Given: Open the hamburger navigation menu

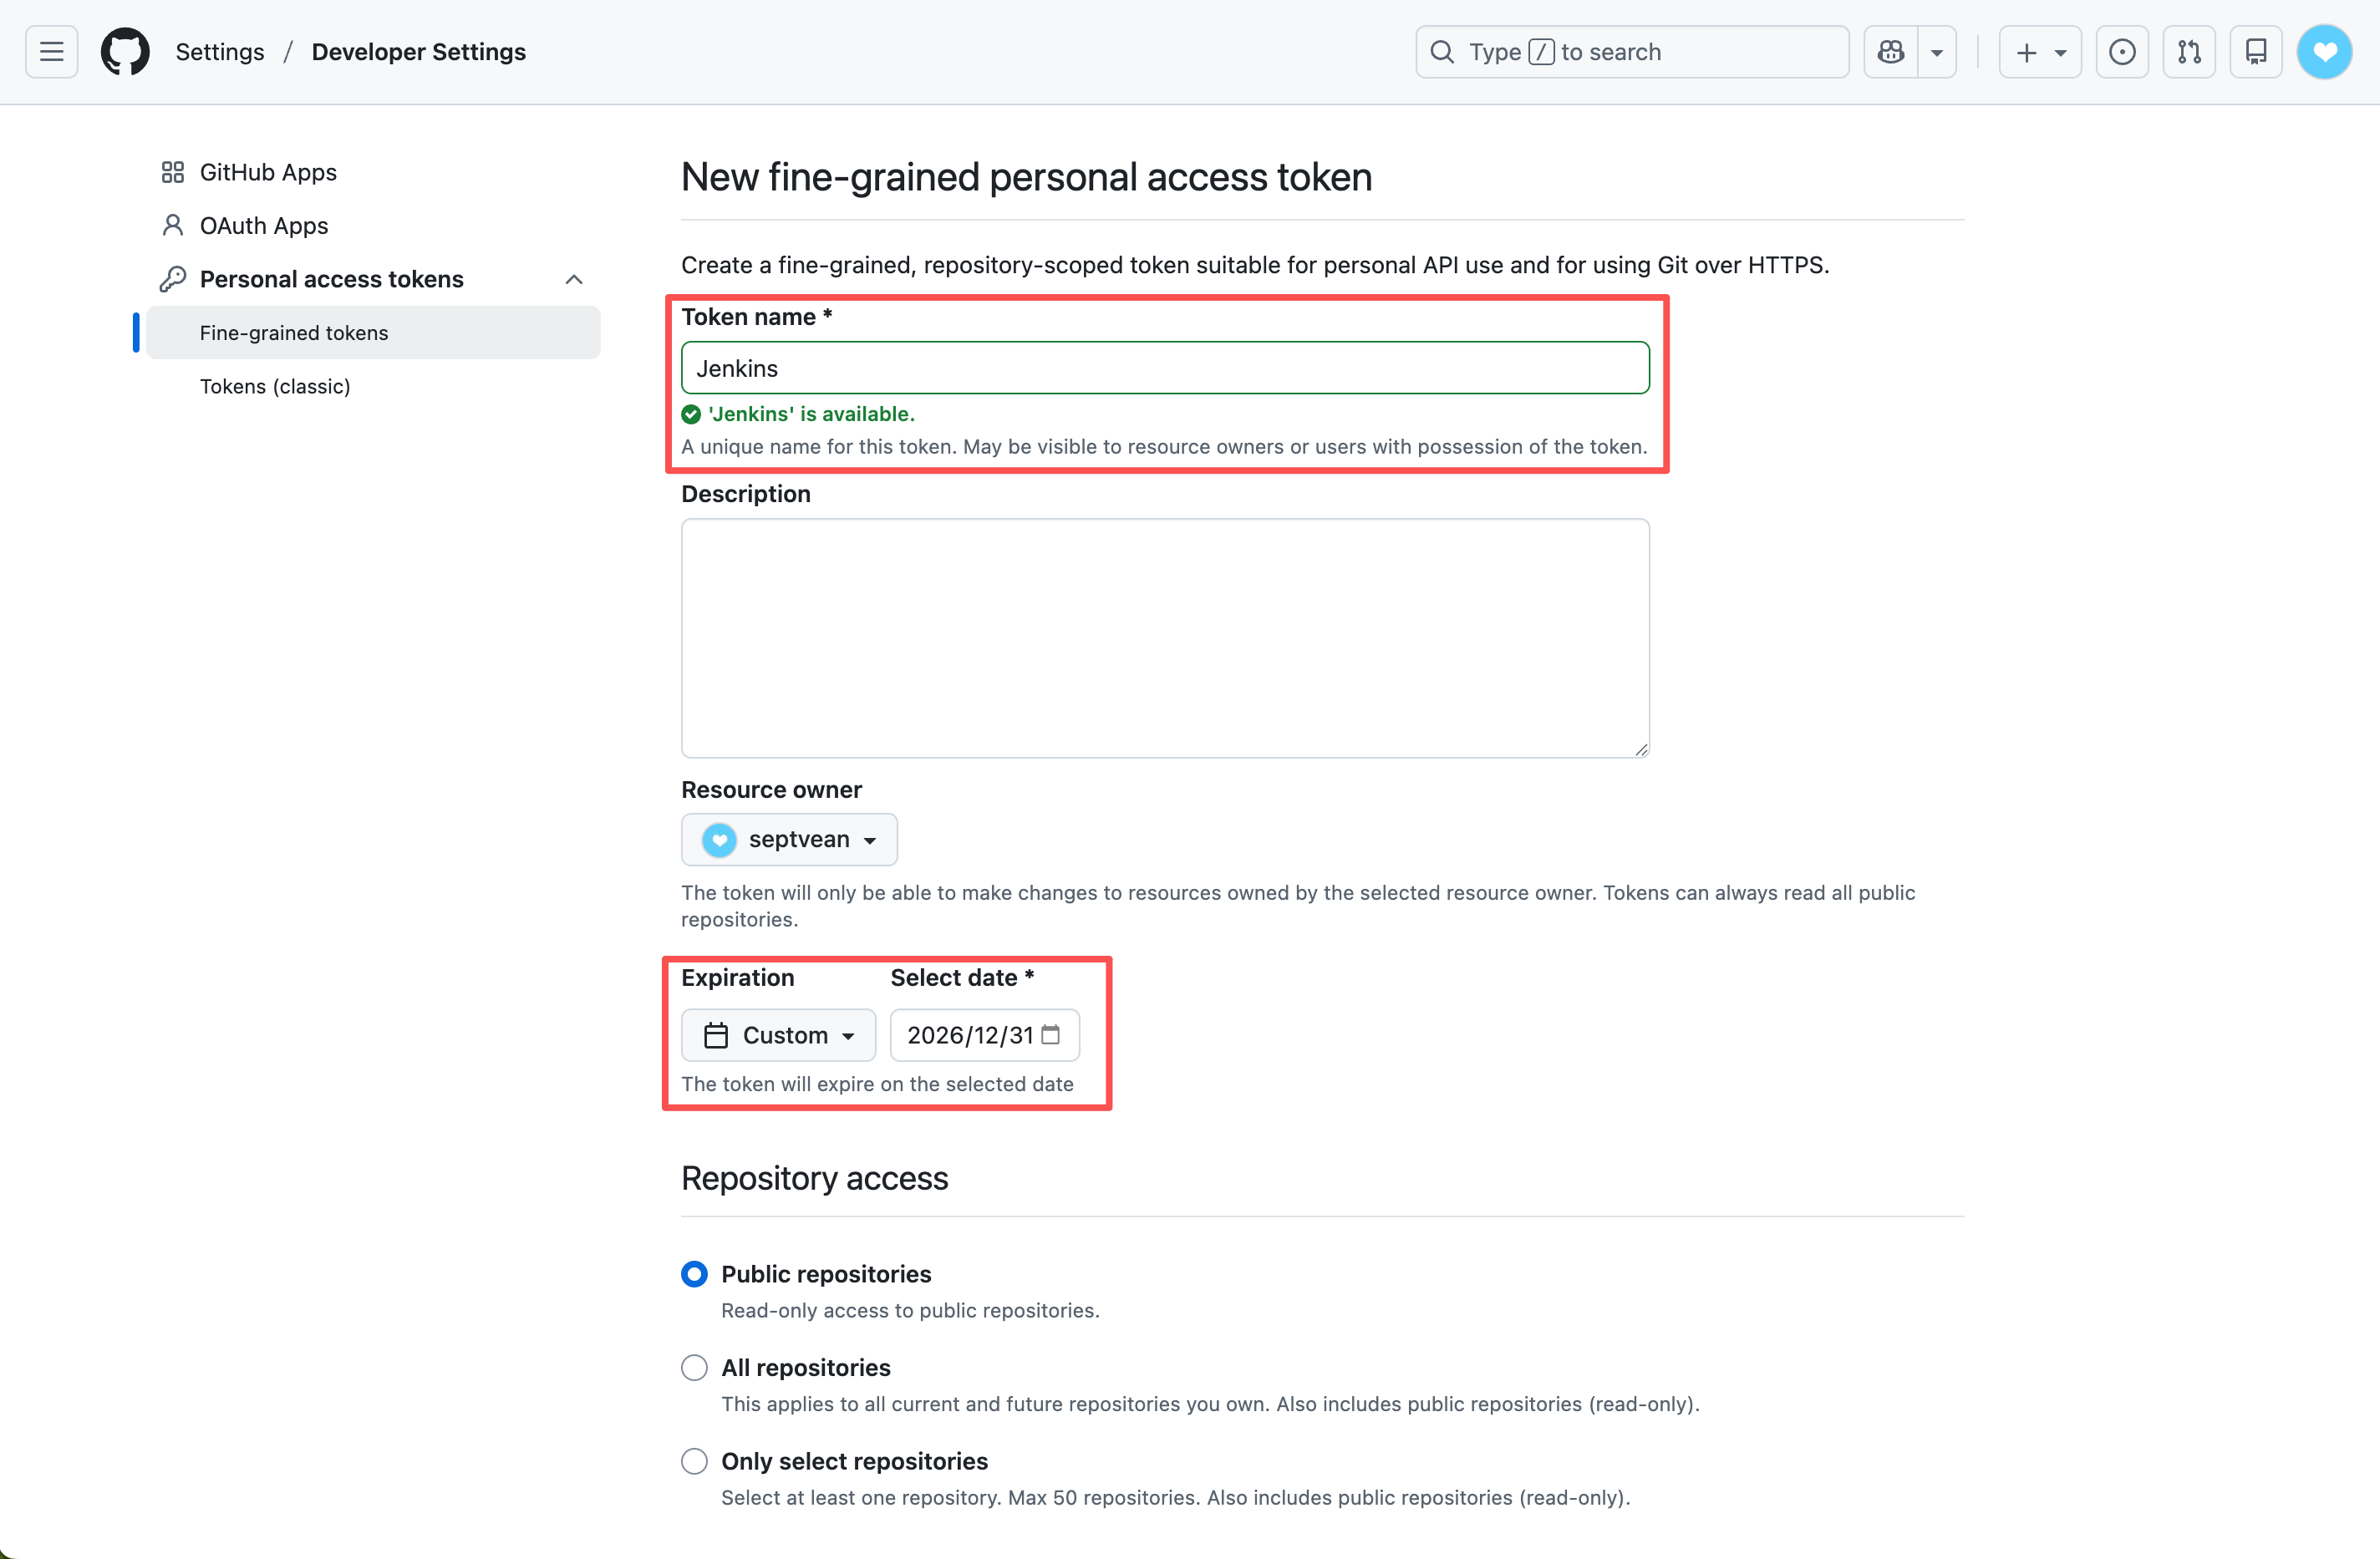Looking at the screenshot, I should (51, 52).
